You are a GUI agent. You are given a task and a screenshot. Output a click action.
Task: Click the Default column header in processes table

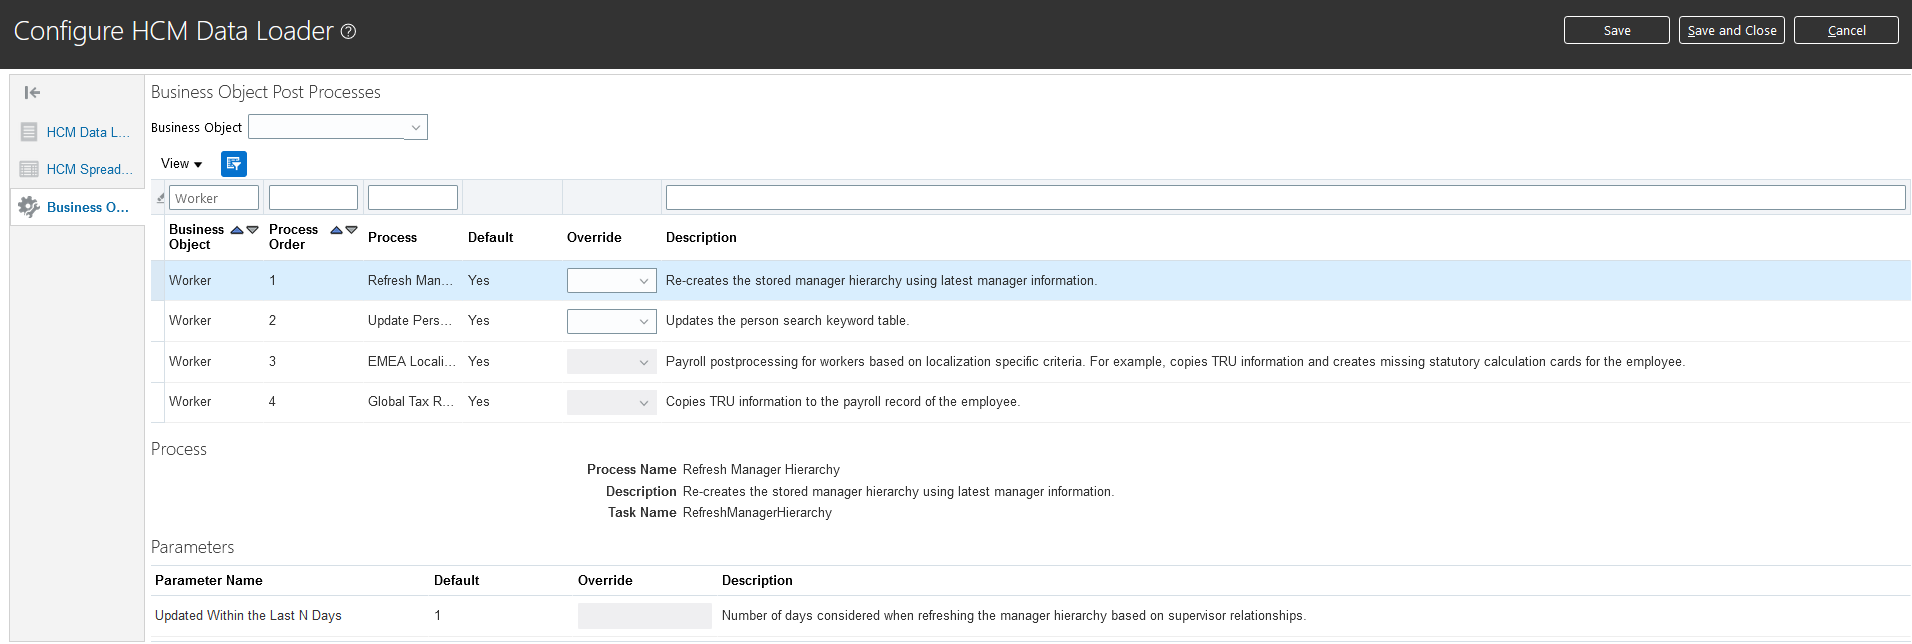pyautogui.click(x=490, y=238)
